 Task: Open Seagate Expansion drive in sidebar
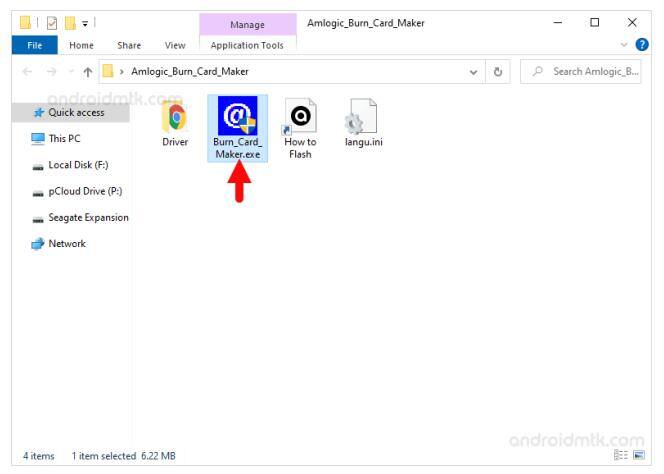(x=88, y=217)
